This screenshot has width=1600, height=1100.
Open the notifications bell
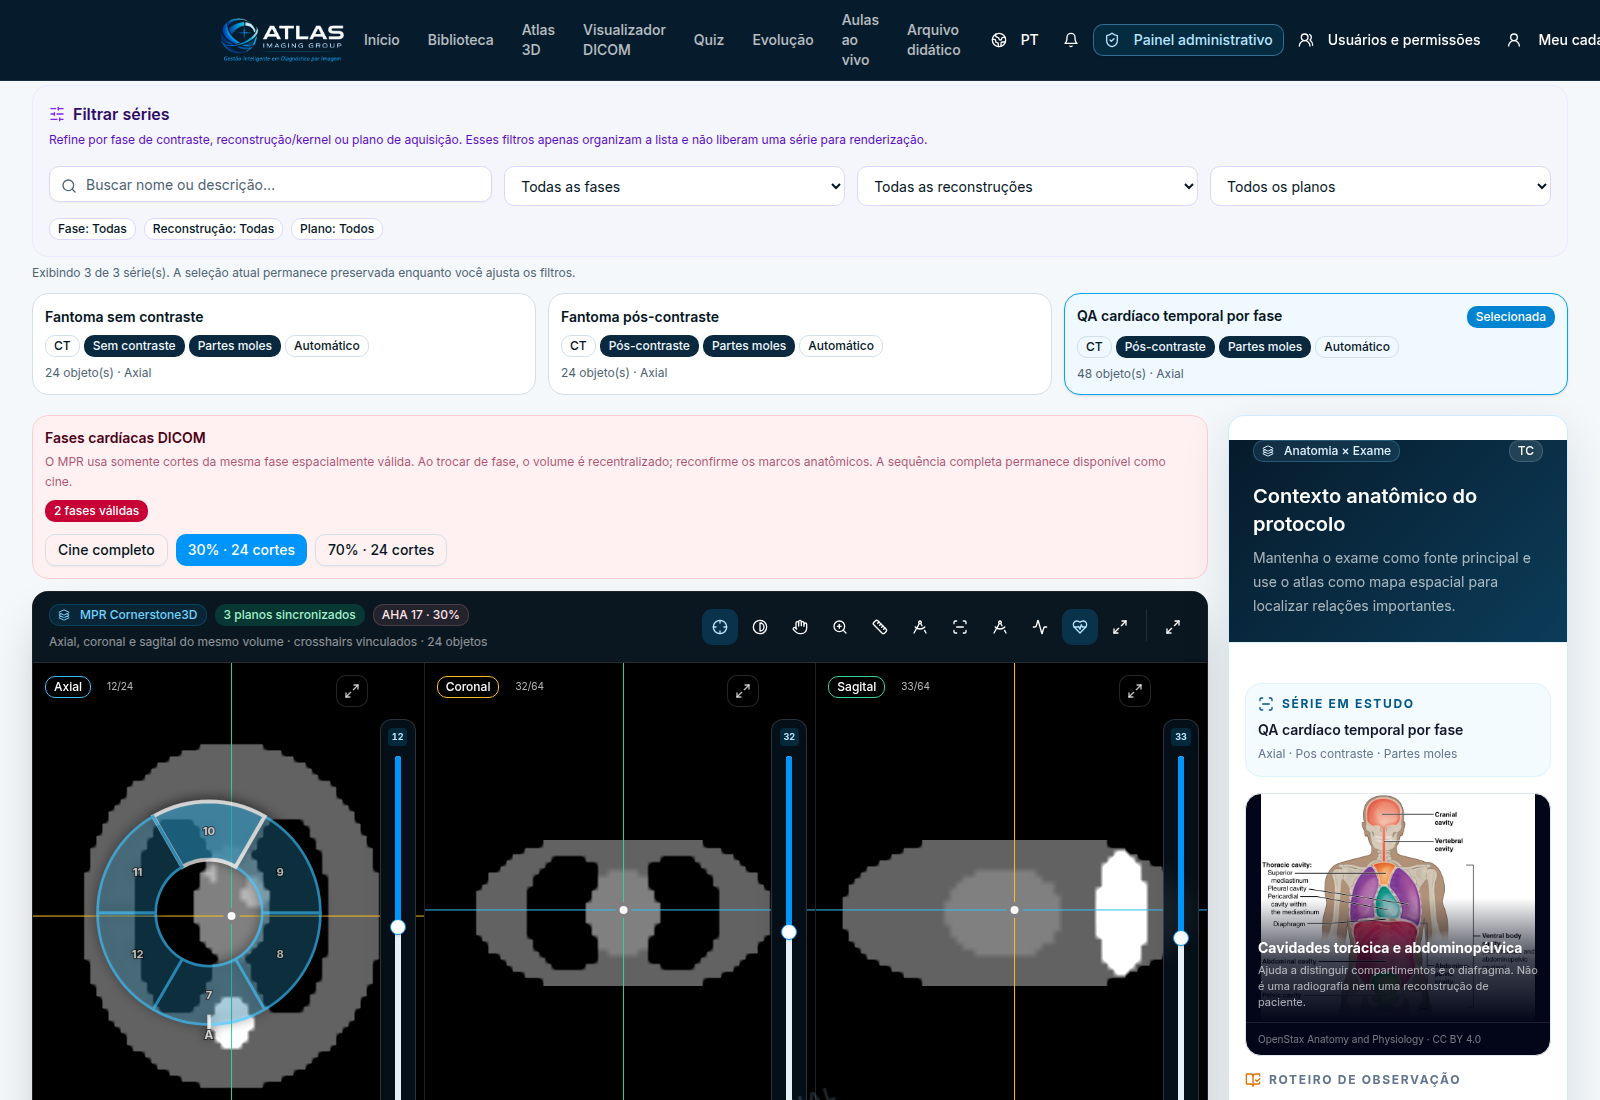pyautogui.click(x=1071, y=40)
